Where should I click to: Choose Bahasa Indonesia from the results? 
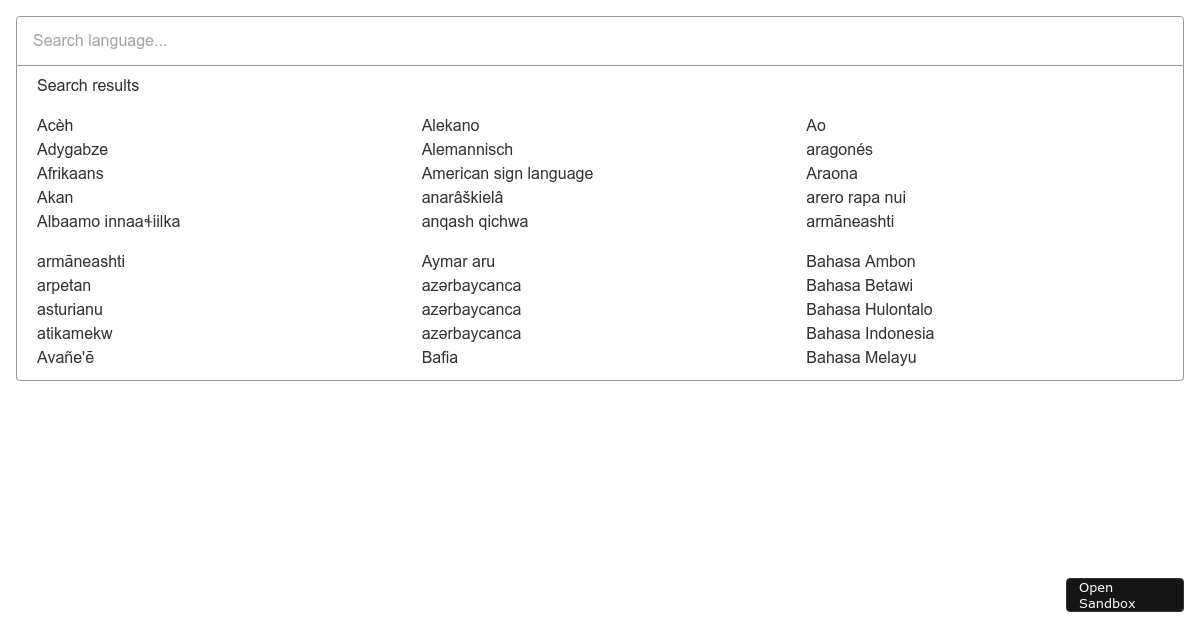click(870, 333)
